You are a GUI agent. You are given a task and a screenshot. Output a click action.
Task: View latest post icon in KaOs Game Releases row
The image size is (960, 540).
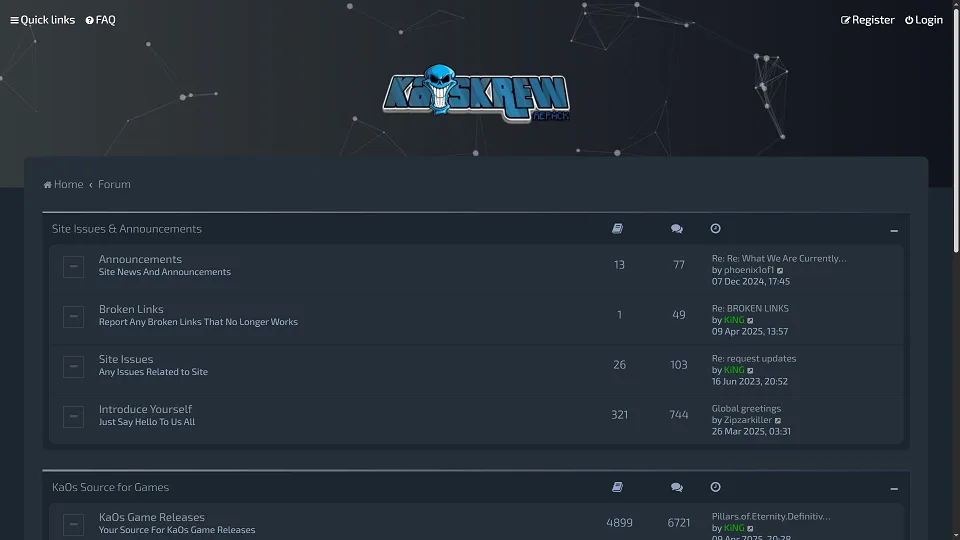point(751,528)
